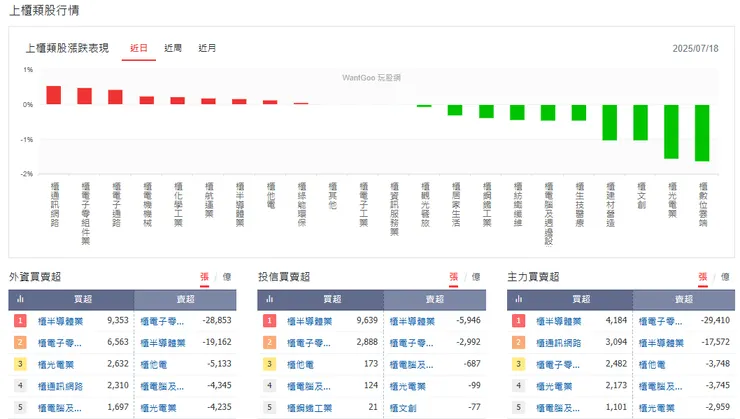
Task: Click bar chart icon in 外資買賣超 table header
Action: pos(20,299)
